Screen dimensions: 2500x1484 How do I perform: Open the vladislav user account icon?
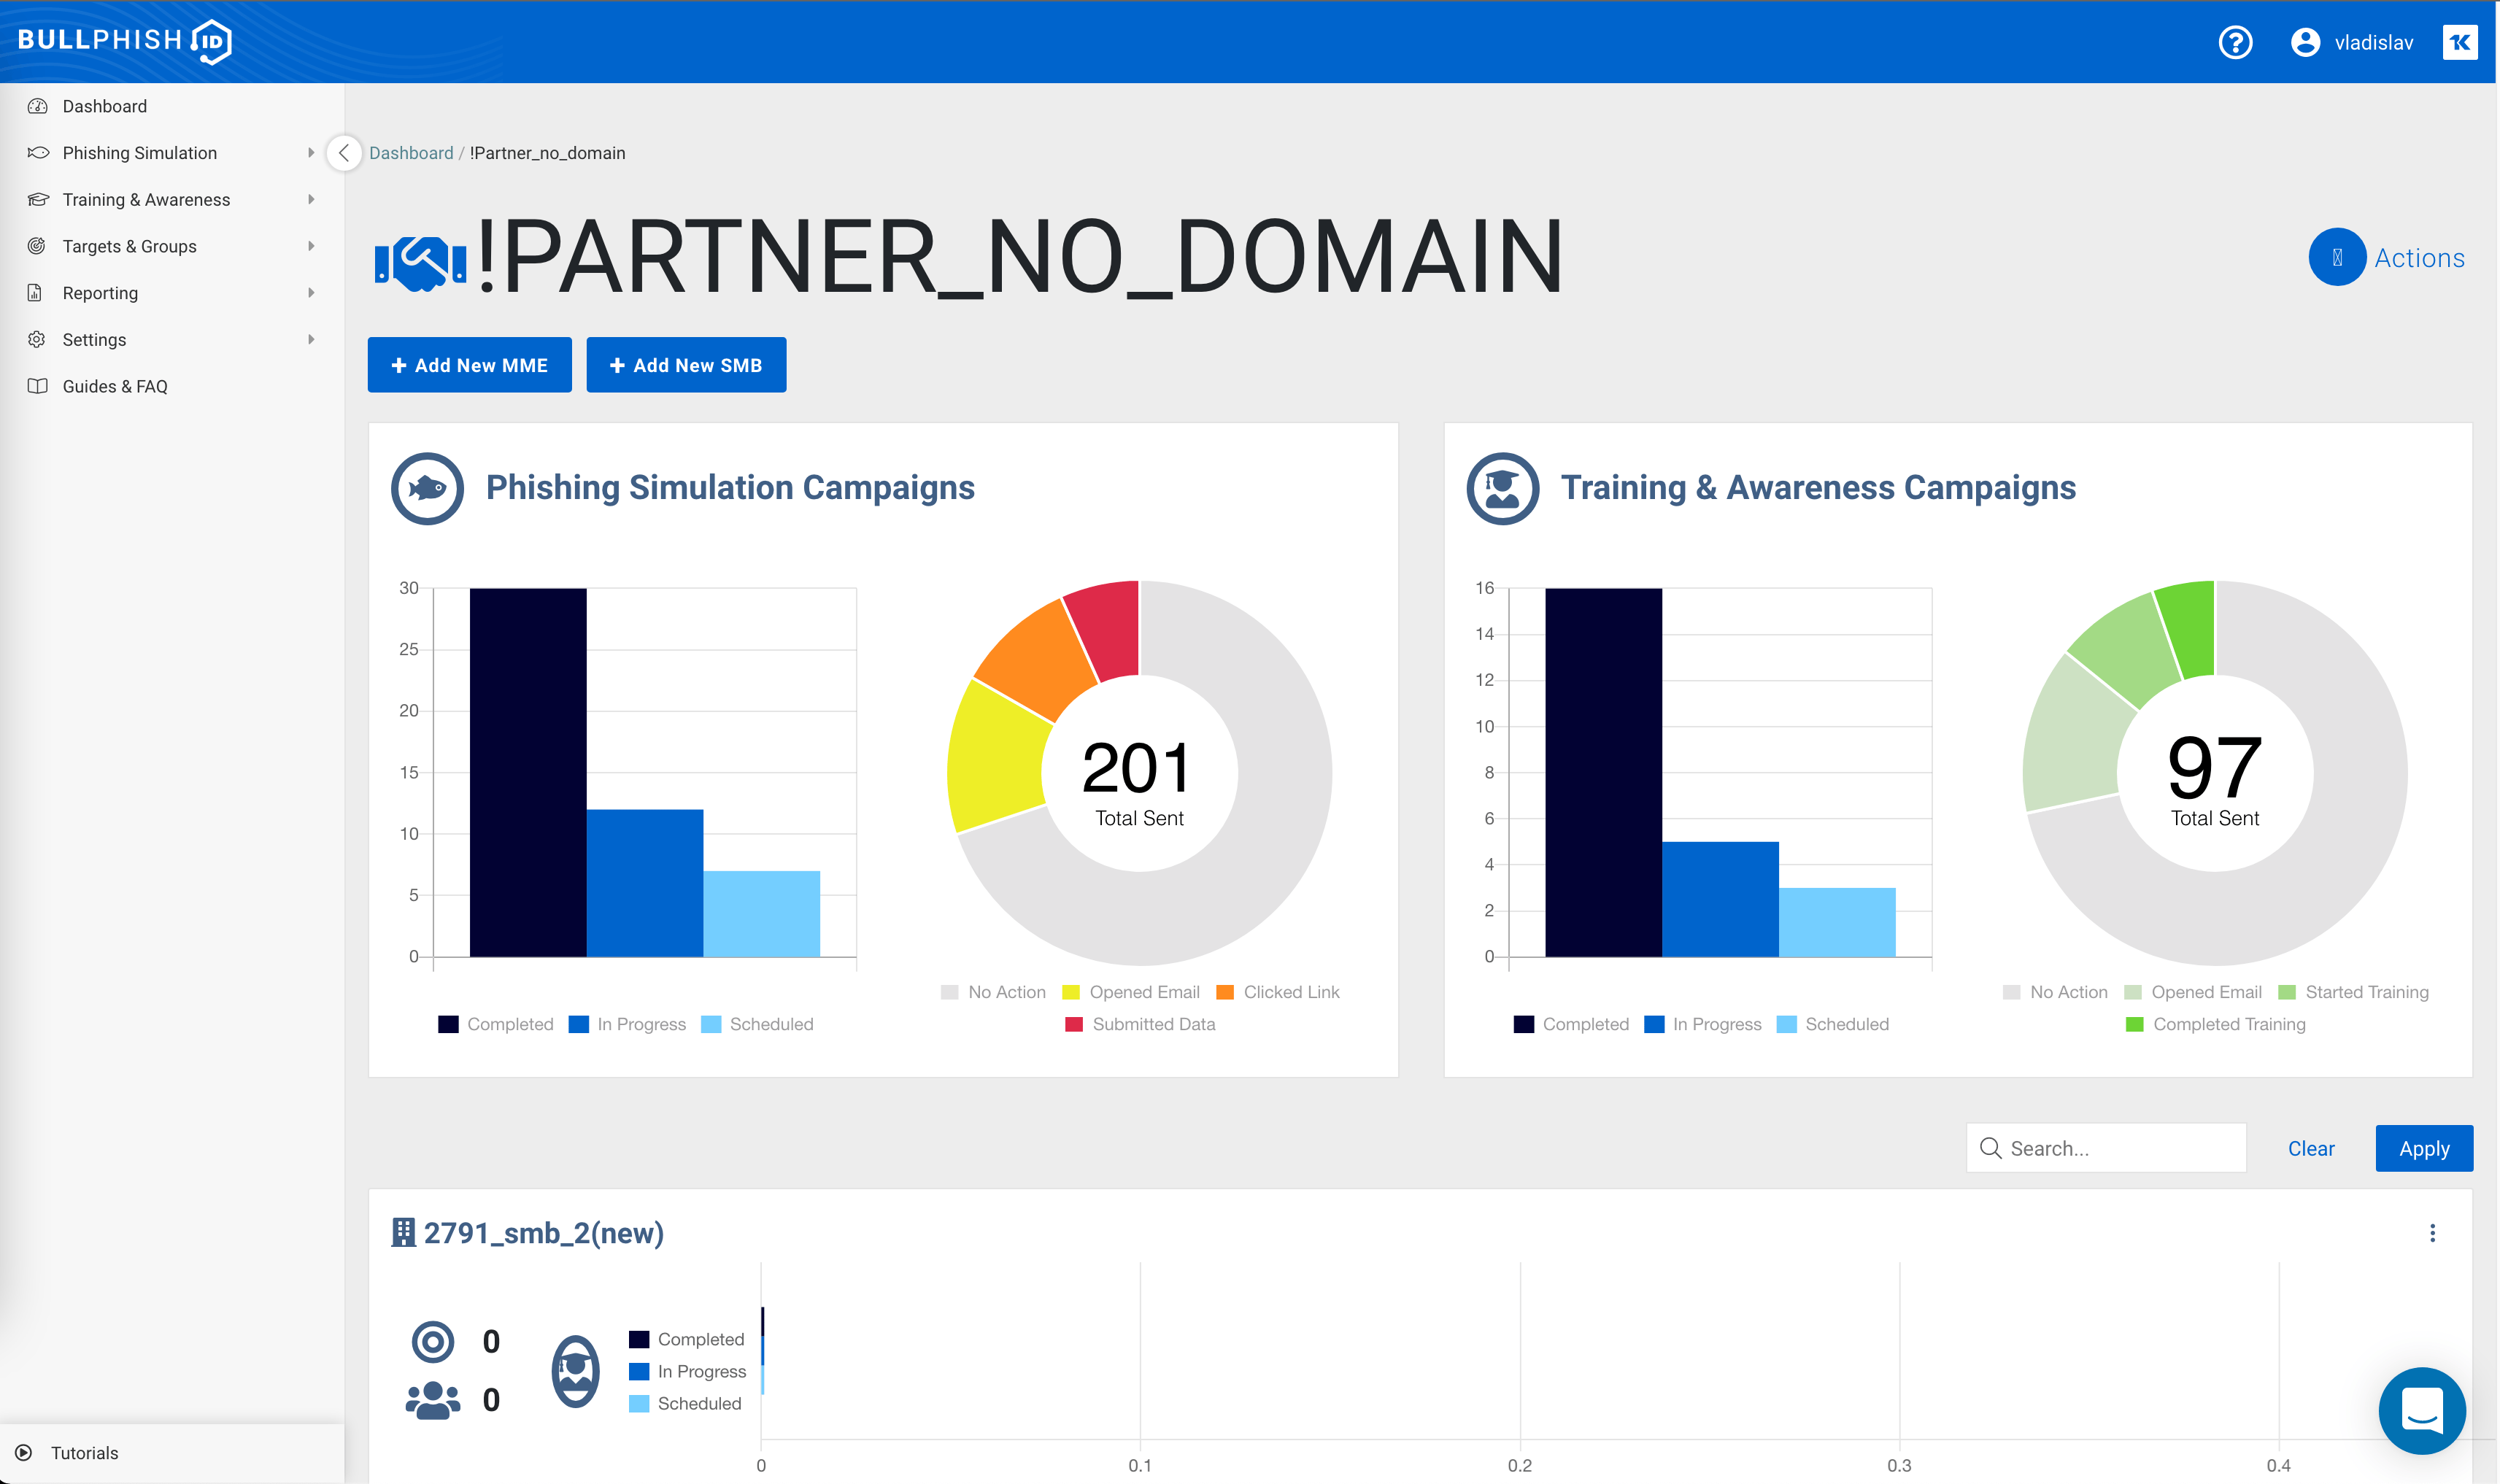[x=2305, y=42]
